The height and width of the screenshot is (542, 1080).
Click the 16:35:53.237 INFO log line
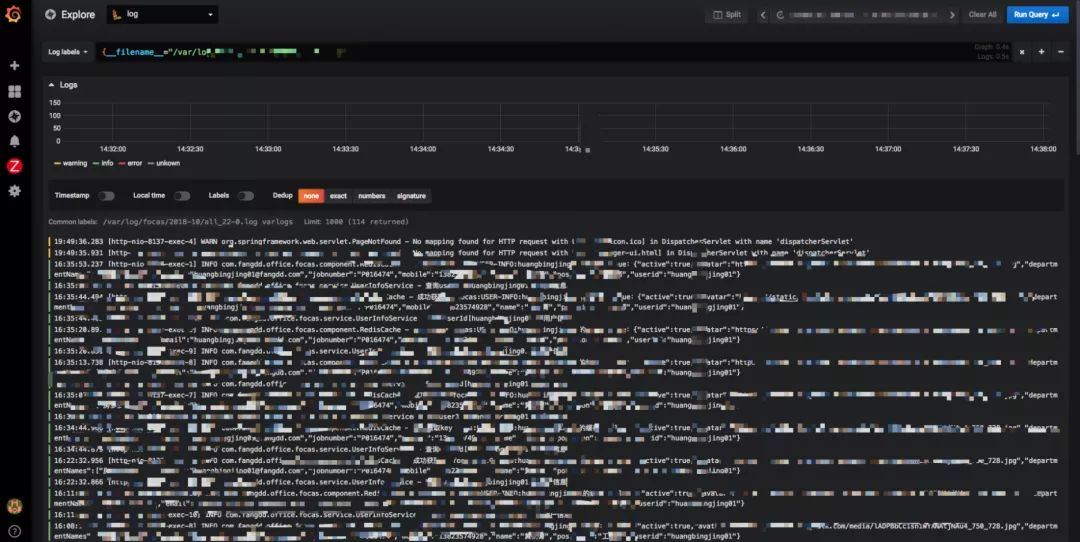pyautogui.click(x=554, y=269)
